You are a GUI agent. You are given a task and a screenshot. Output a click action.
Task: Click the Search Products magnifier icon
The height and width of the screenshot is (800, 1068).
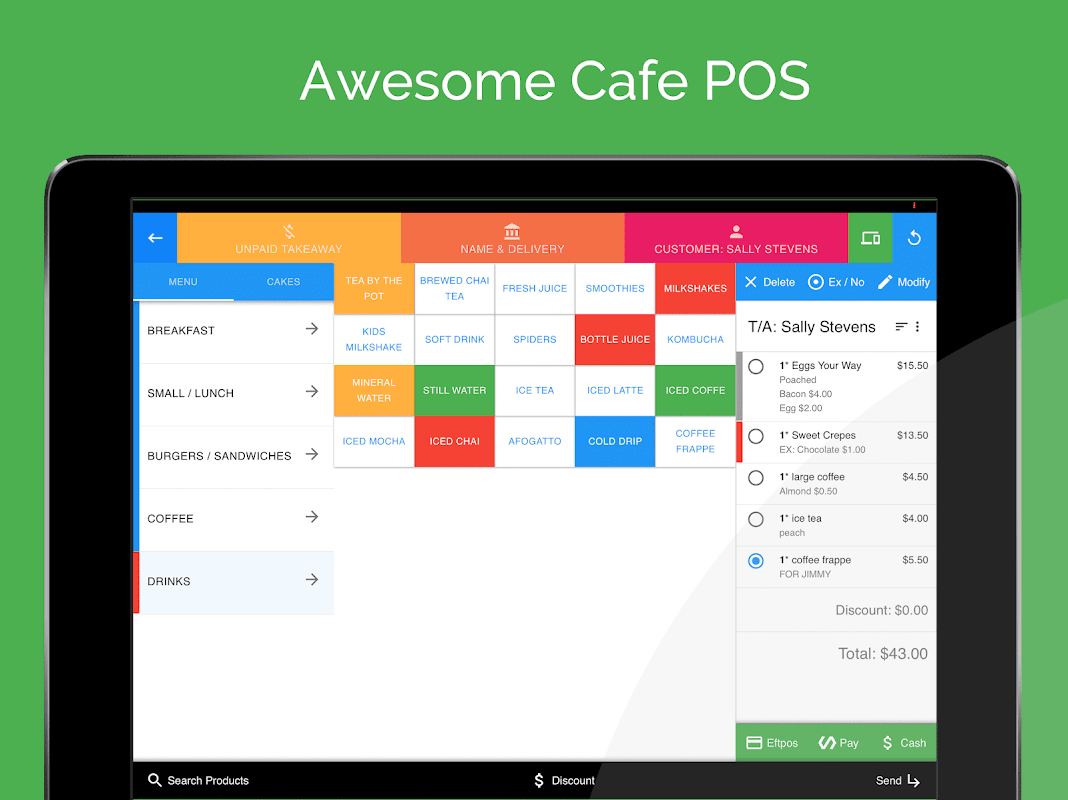(x=155, y=780)
